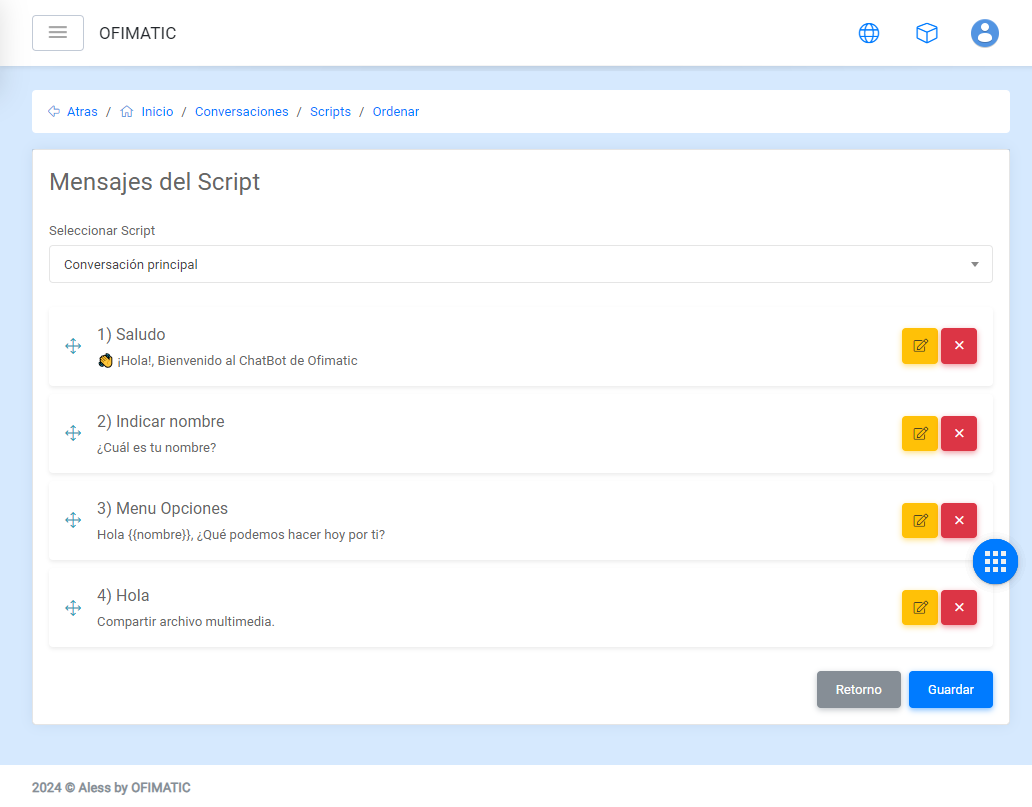The width and height of the screenshot is (1032, 807).
Task: Edit the Indicar nombre message
Action: [x=920, y=433]
